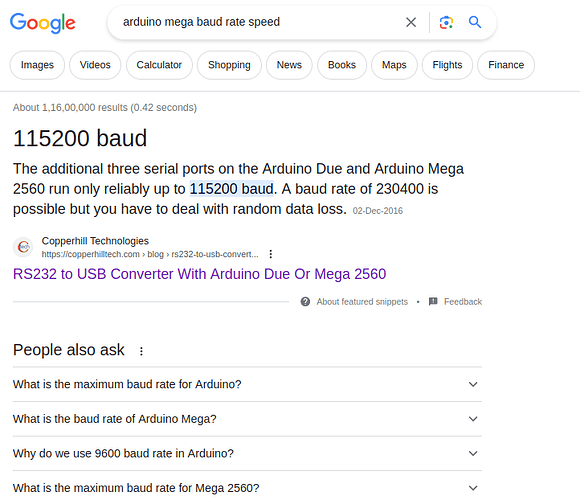Open three-dot menu next to People also ask
This screenshot has height=500, width=580.
(x=141, y=351)
